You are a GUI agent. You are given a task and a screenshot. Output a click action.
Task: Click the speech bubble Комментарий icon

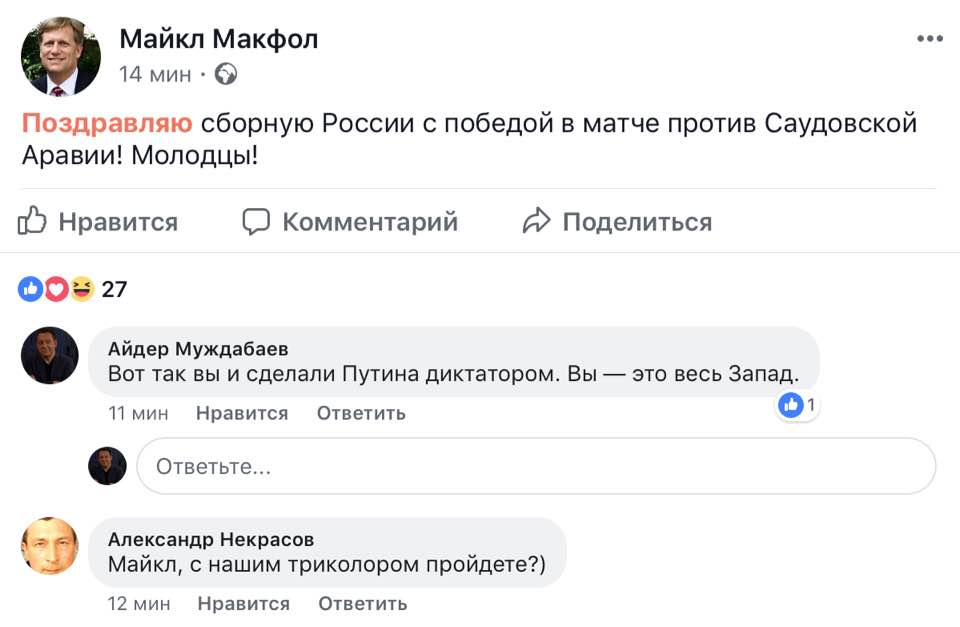pos(257,221)
